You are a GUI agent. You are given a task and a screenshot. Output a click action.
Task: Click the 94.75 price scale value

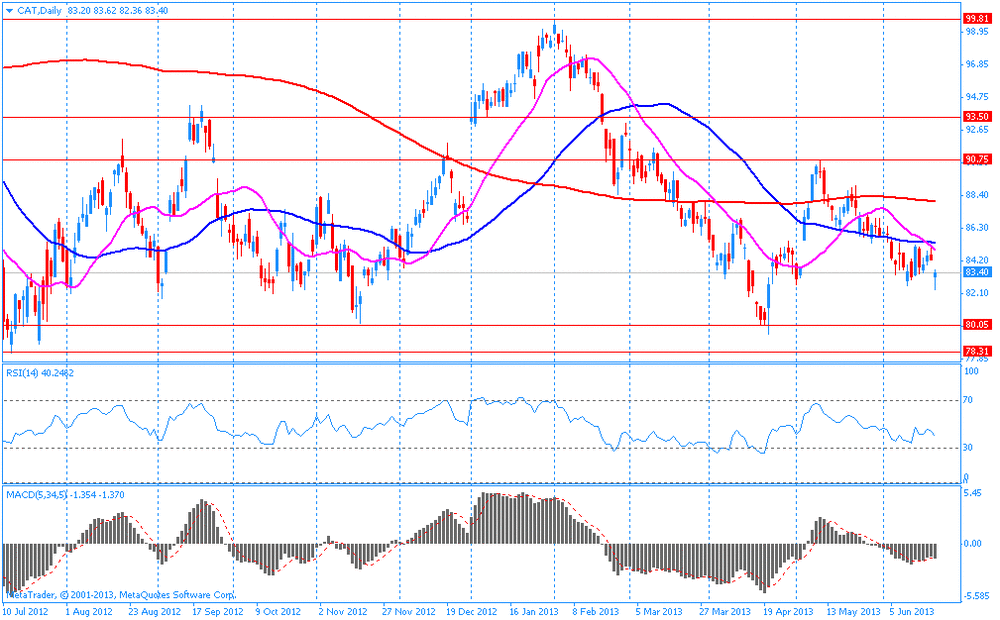coord(977,97)
